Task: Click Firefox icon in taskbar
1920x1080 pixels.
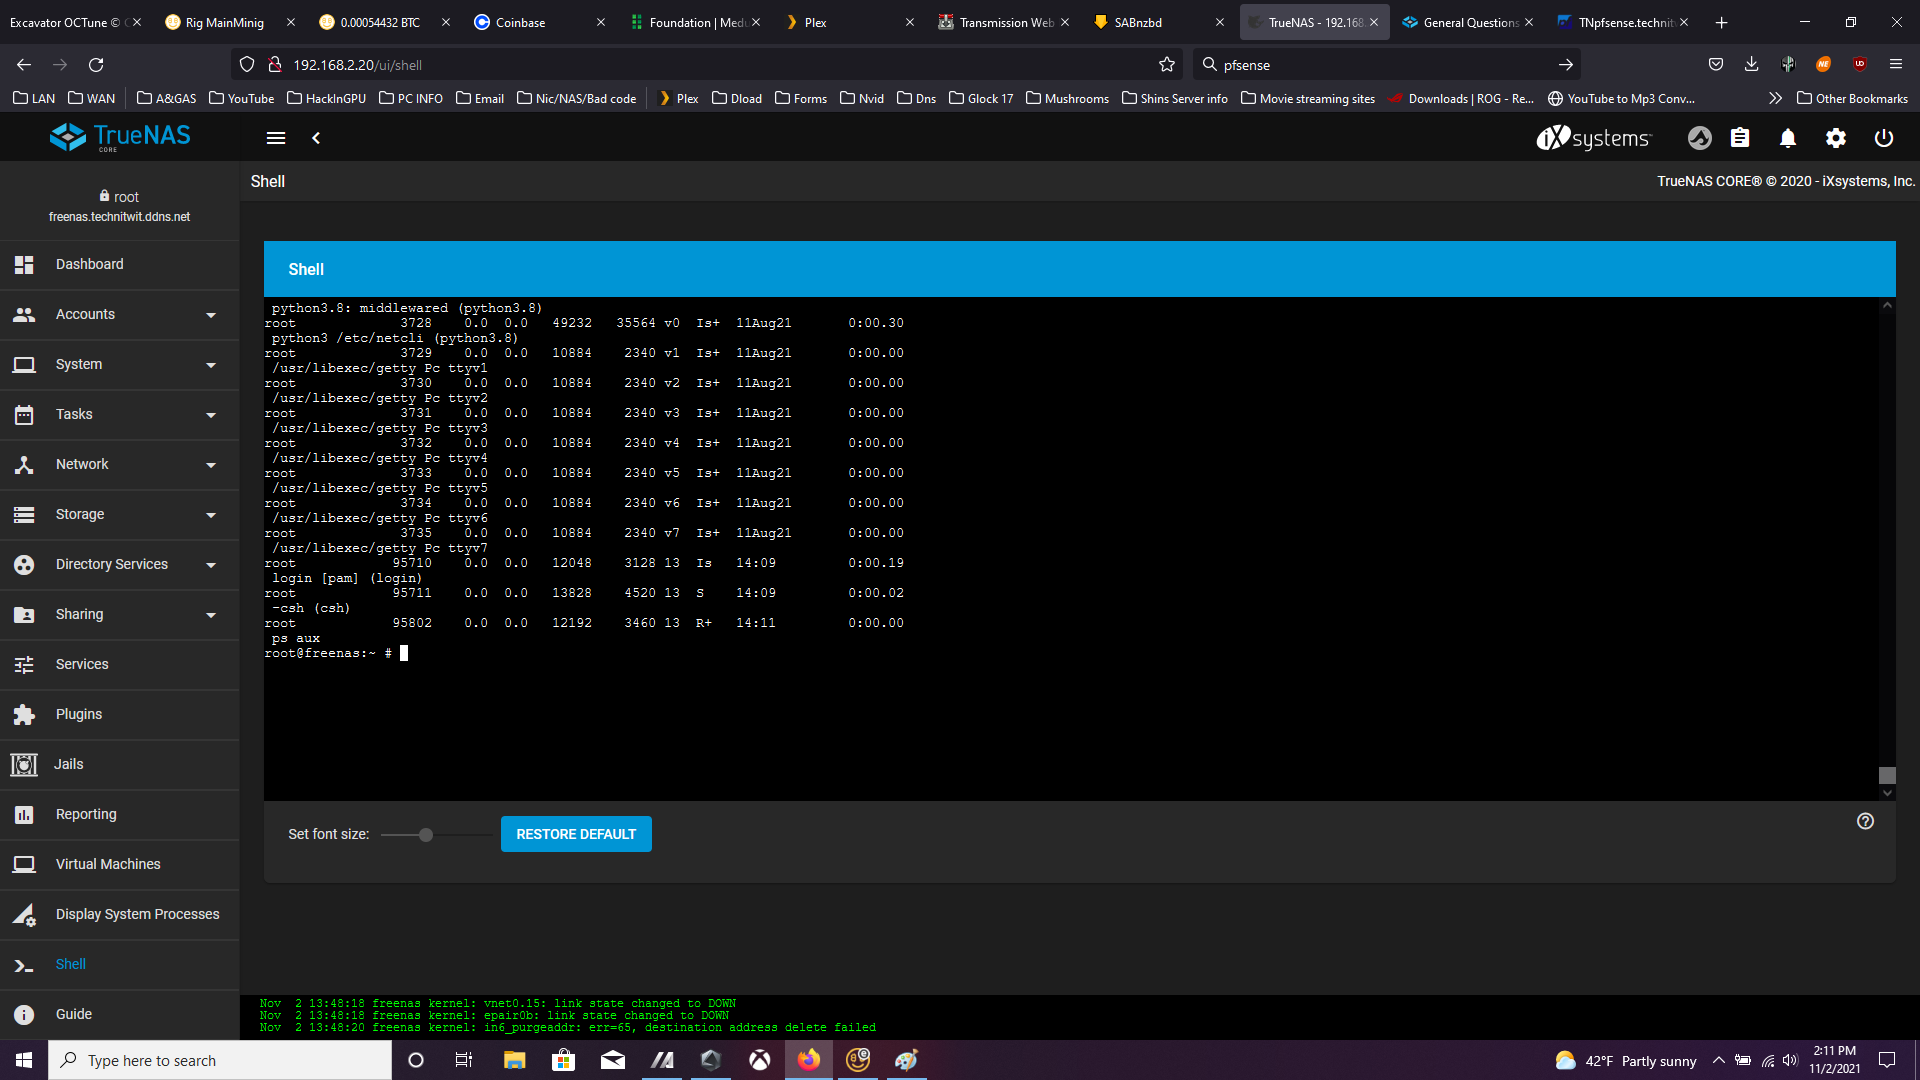Action: [x=809, y=1060]
